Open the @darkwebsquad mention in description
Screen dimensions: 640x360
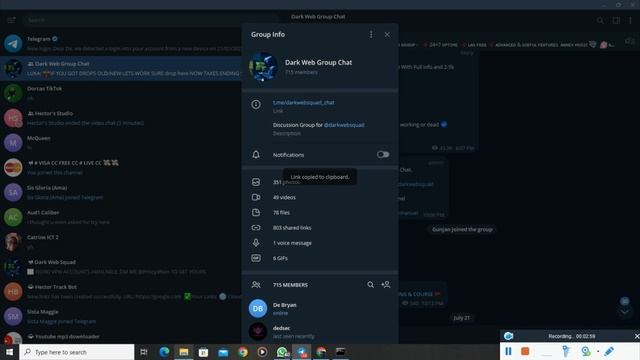(344, 125)
